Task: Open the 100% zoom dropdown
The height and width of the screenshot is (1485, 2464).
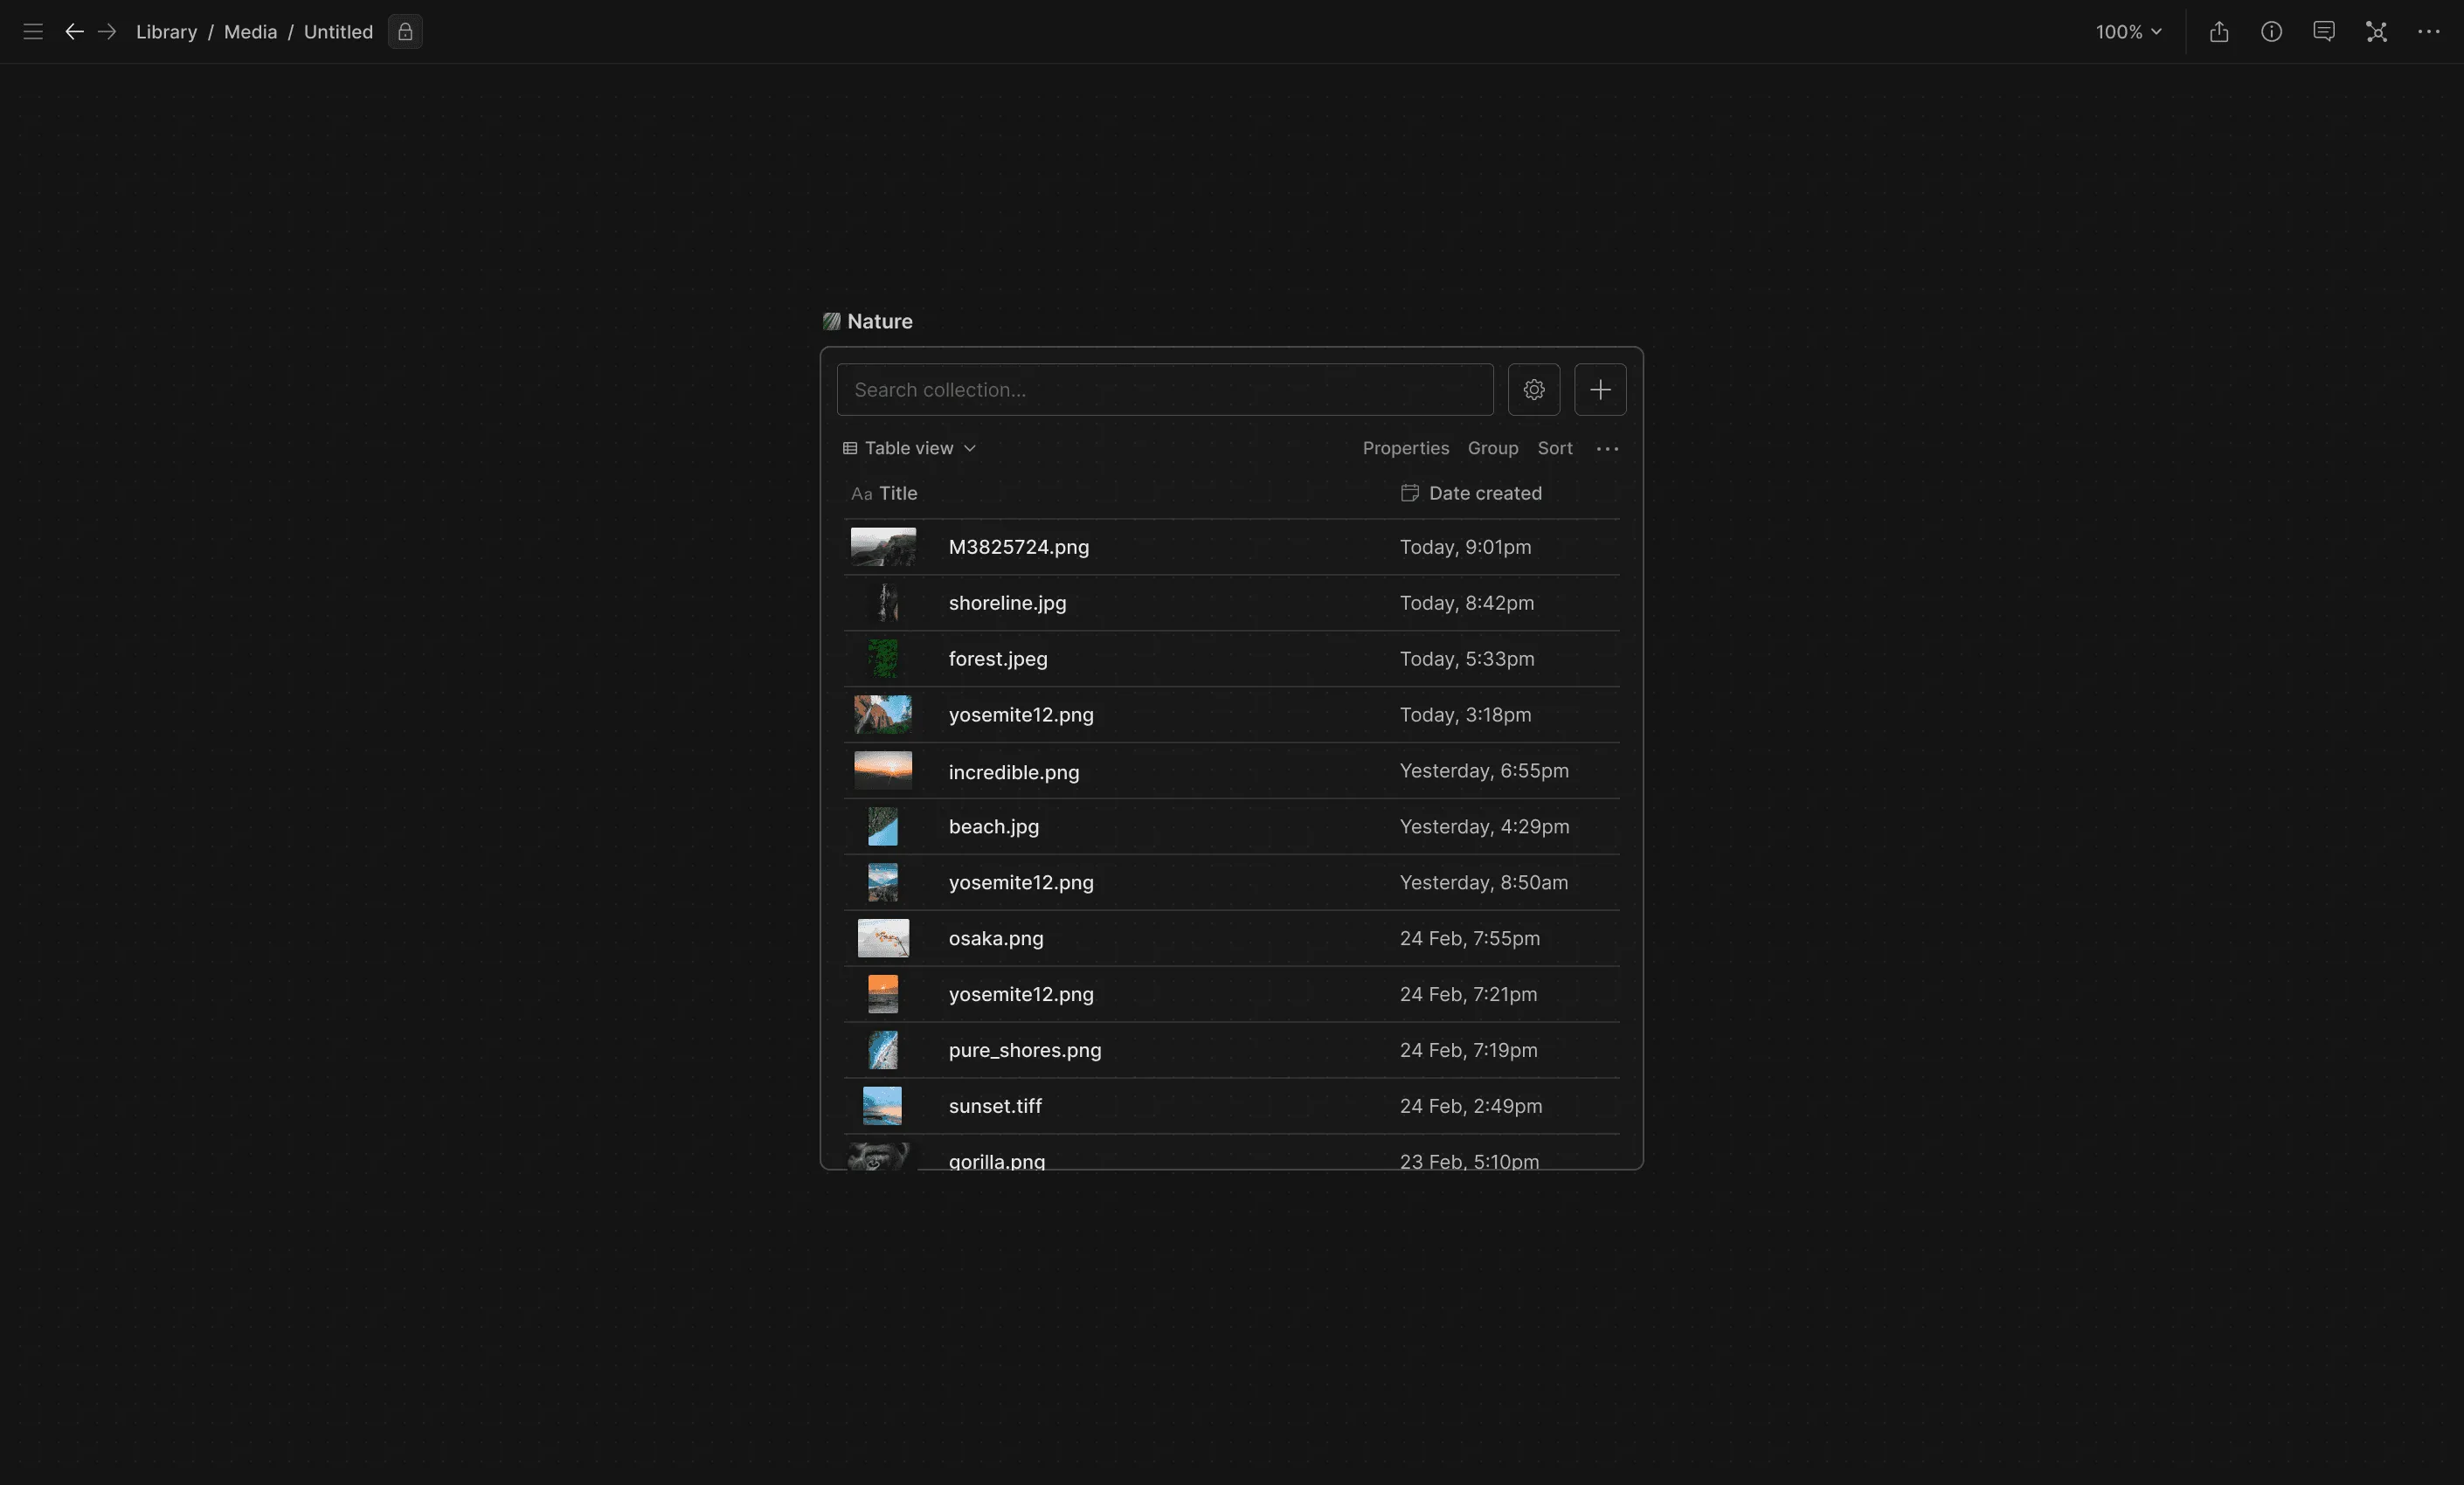Action: tap(2128, 32)
